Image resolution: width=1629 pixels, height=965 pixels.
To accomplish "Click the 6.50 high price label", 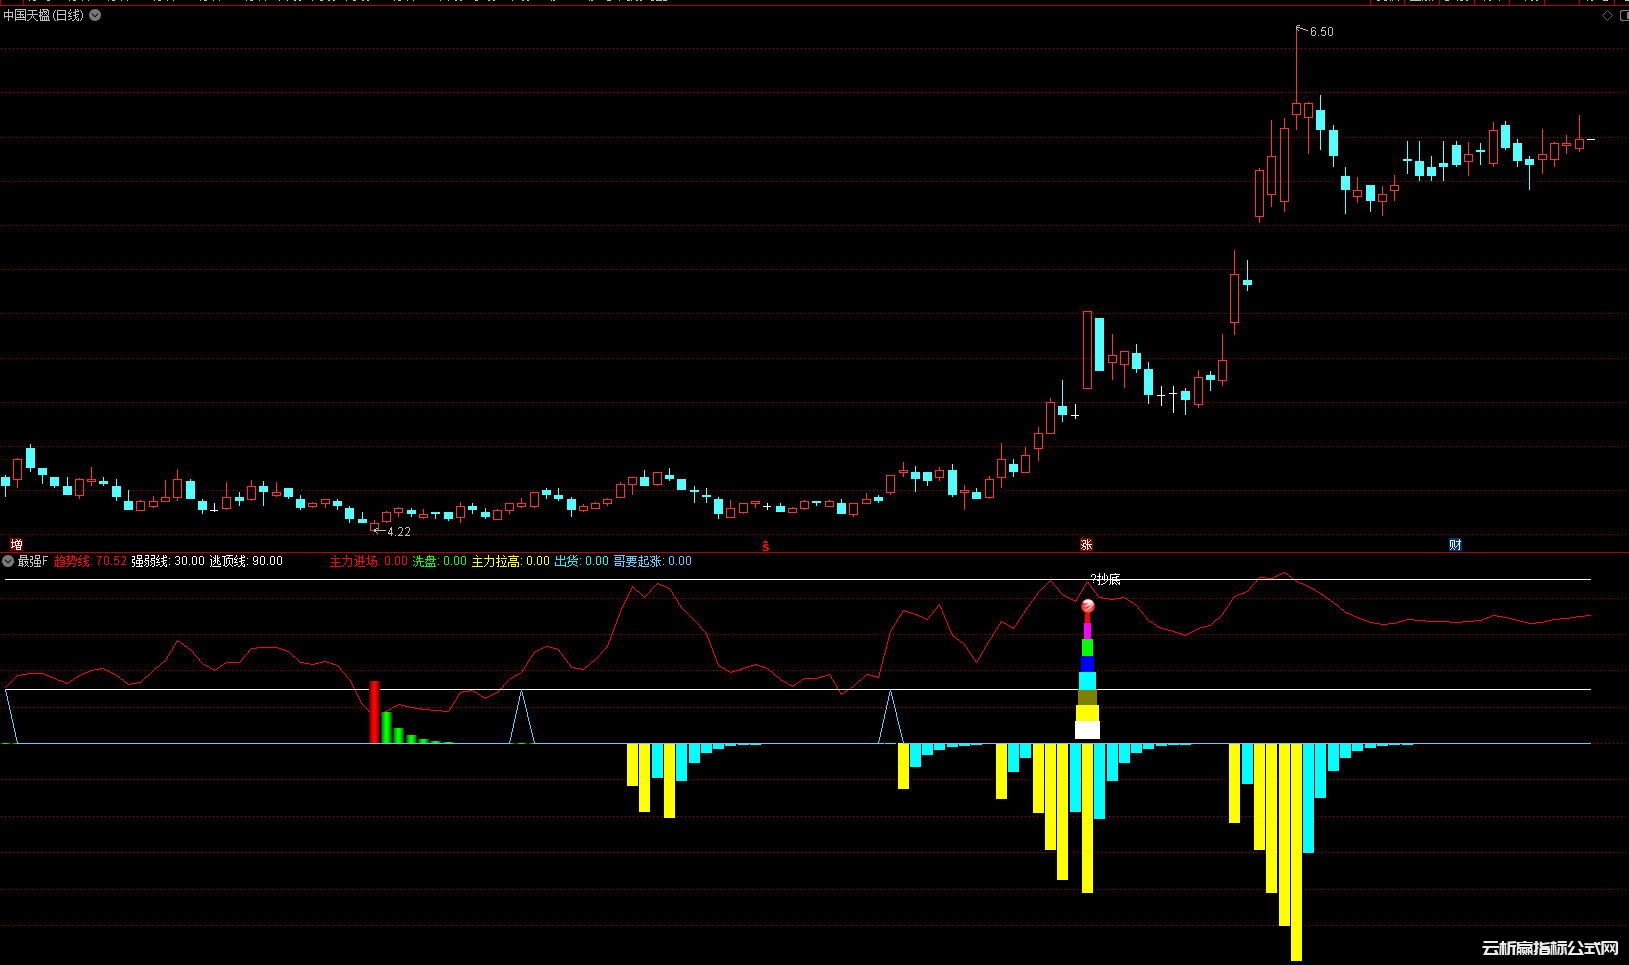I will click(1321, 32).
